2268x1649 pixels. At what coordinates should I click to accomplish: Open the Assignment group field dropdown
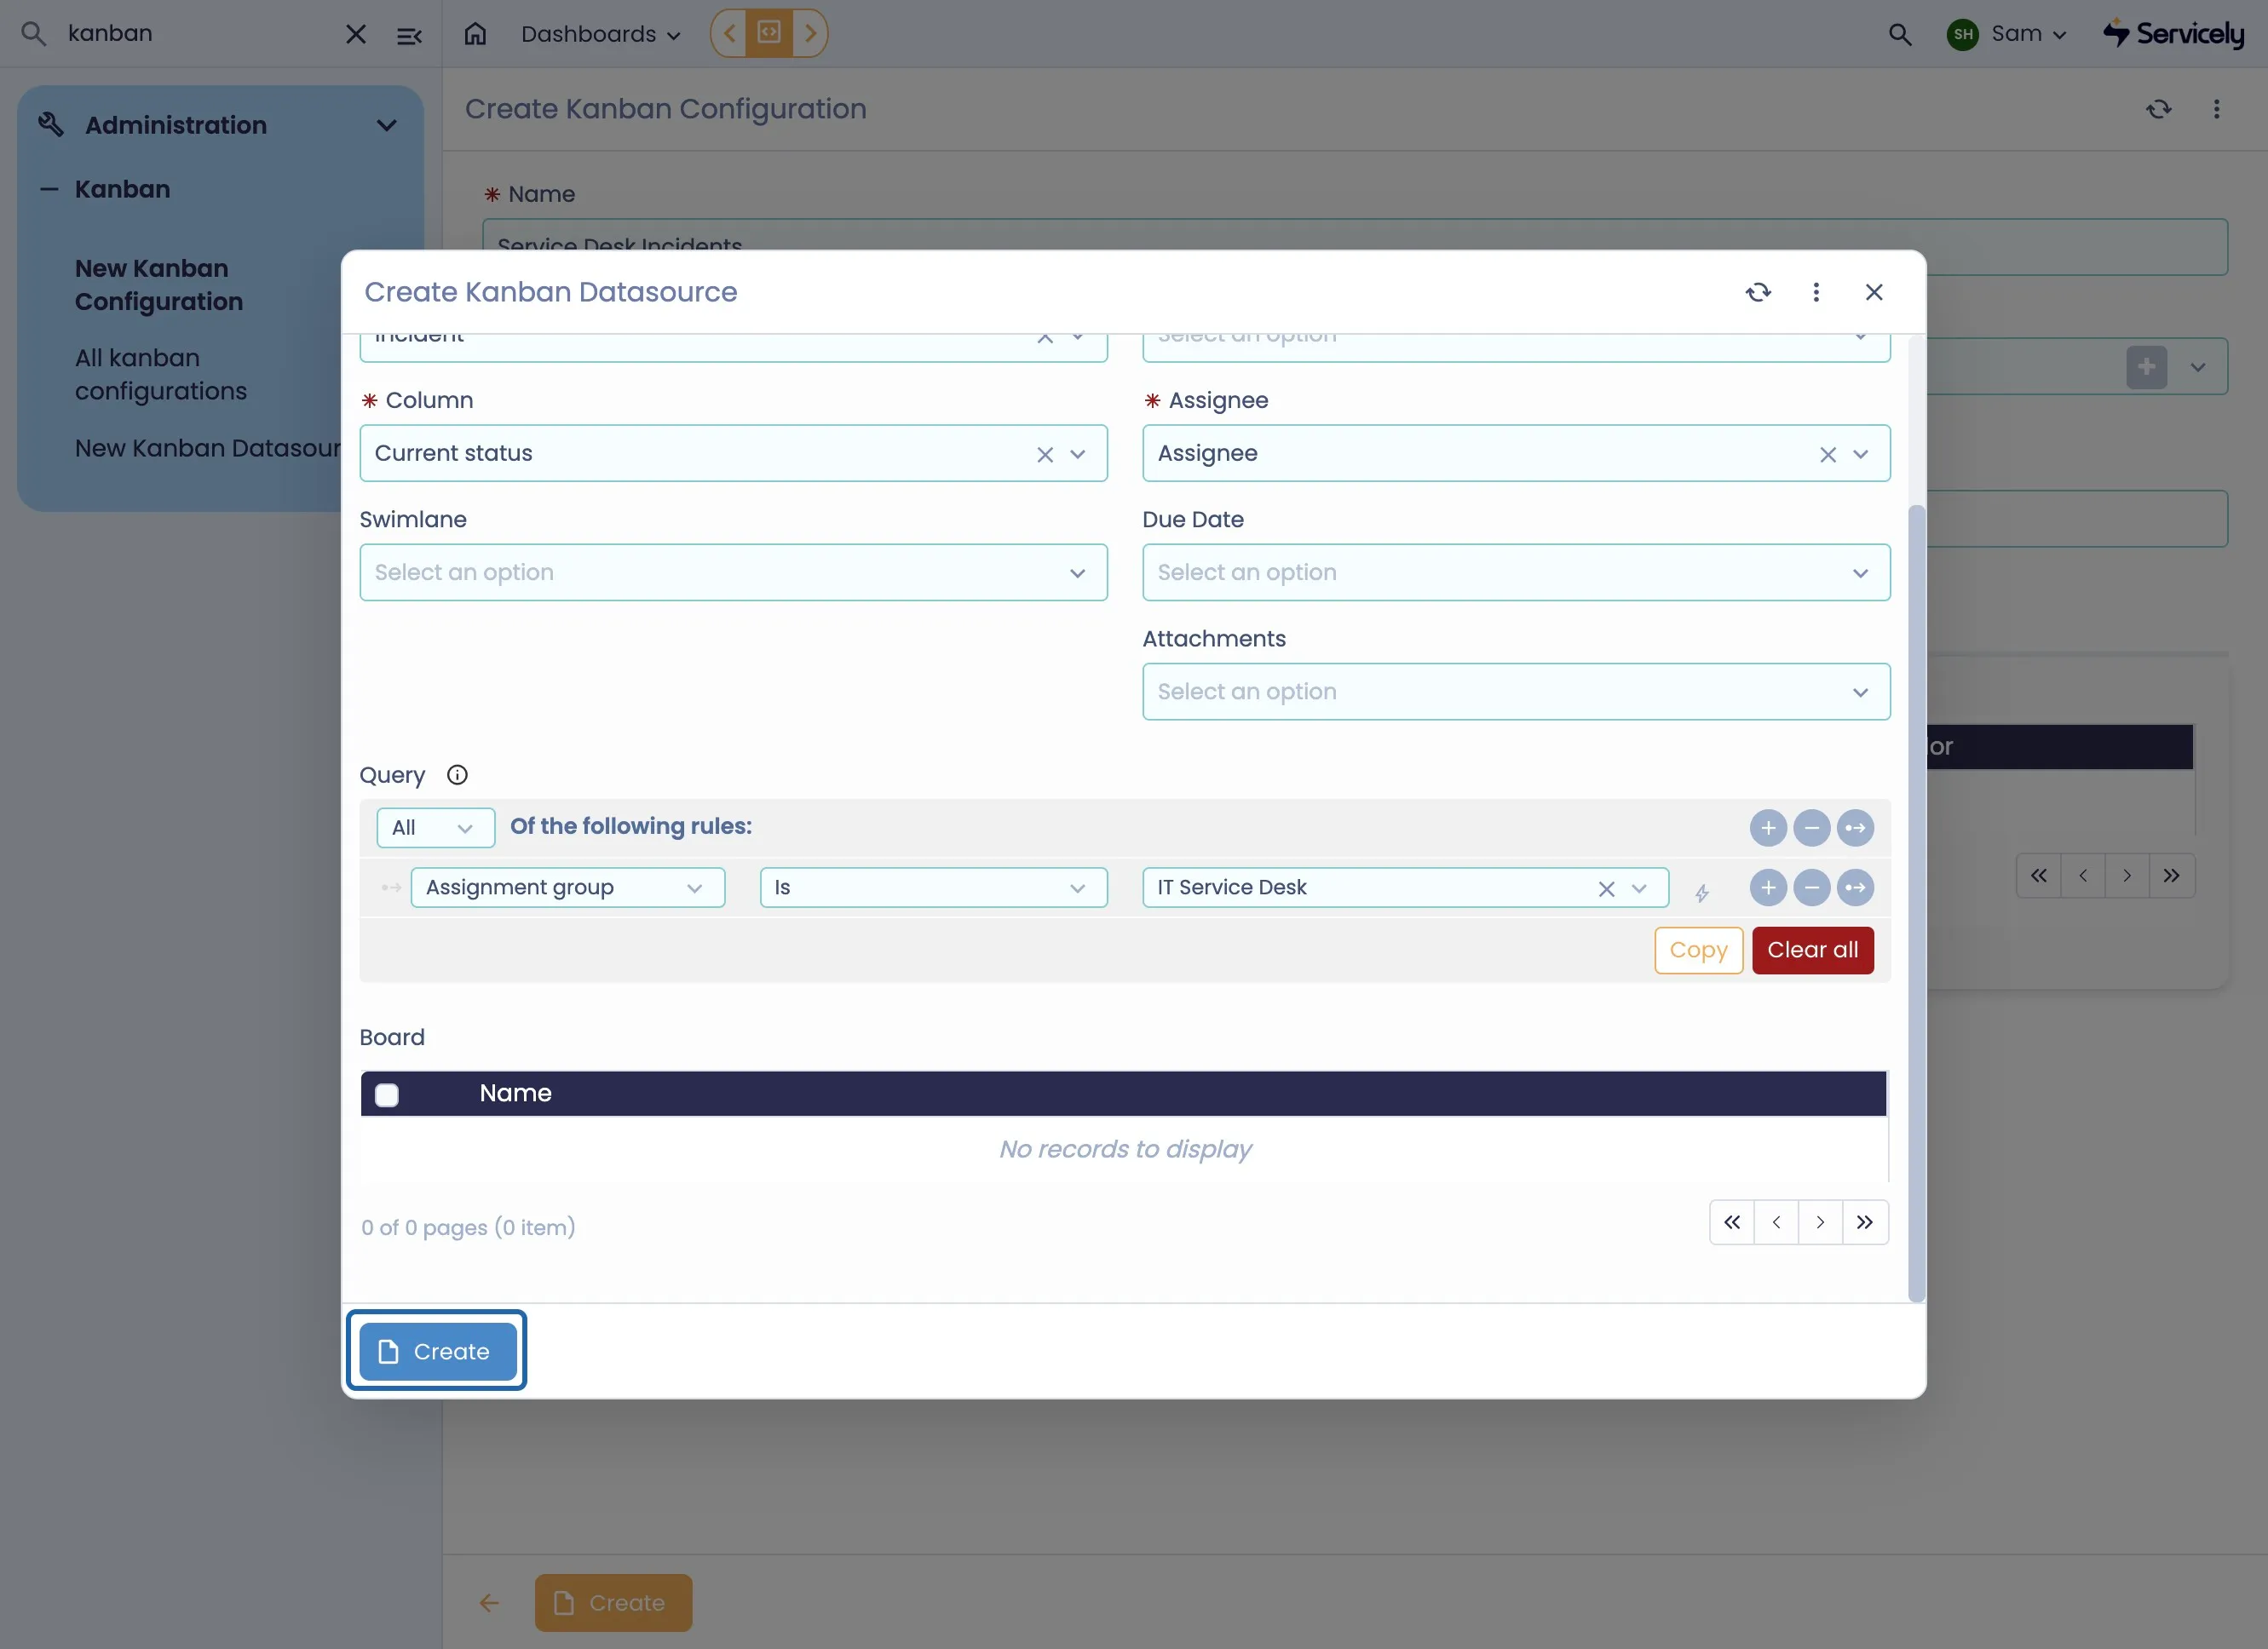tap(568, 888)
